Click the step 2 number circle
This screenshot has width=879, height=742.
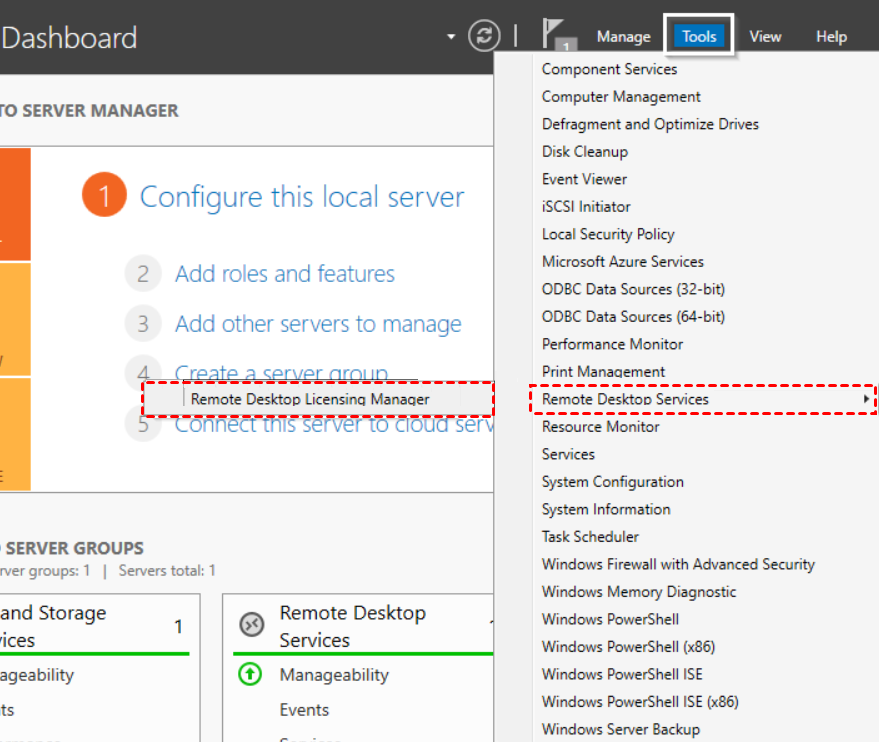tap(143, 274)
